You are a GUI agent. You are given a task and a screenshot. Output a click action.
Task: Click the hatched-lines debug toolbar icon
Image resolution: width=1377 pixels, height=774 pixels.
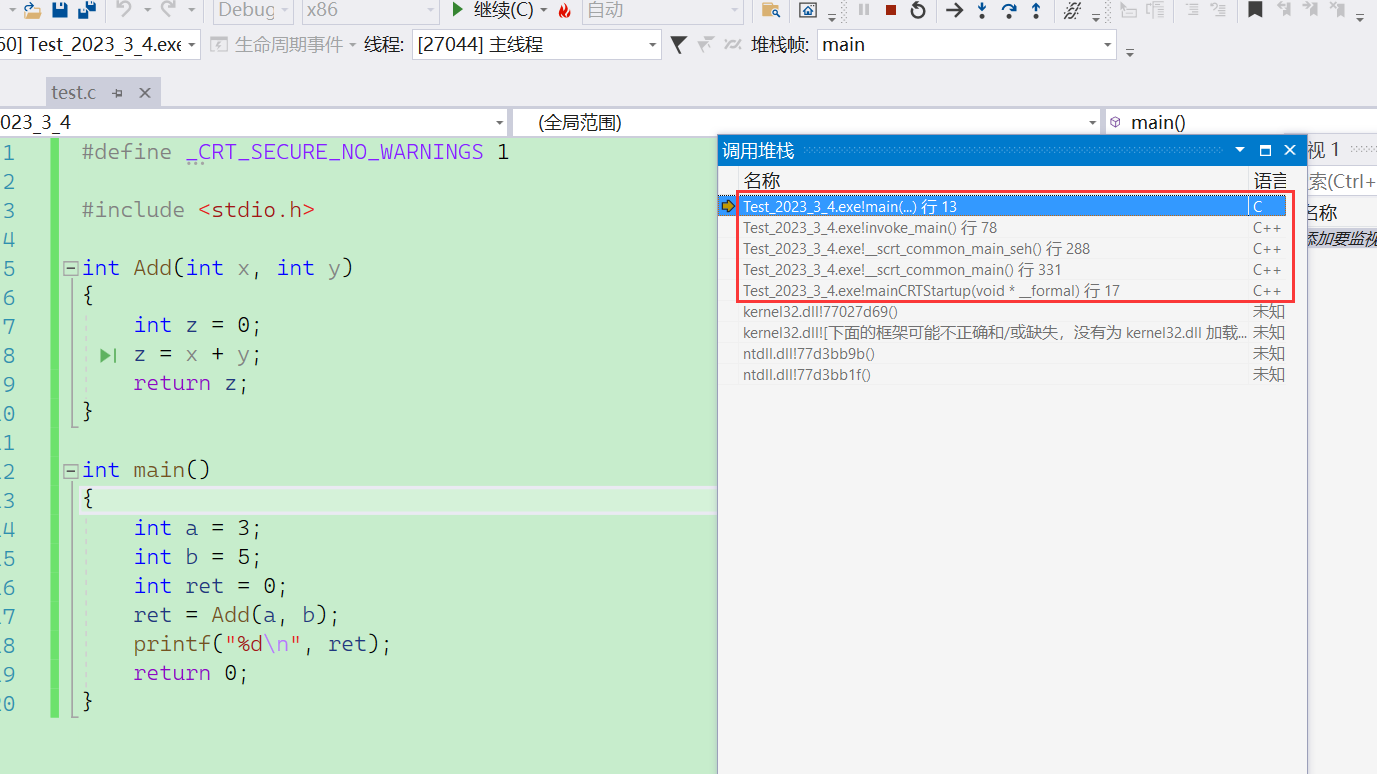(x=1072, y=10)
